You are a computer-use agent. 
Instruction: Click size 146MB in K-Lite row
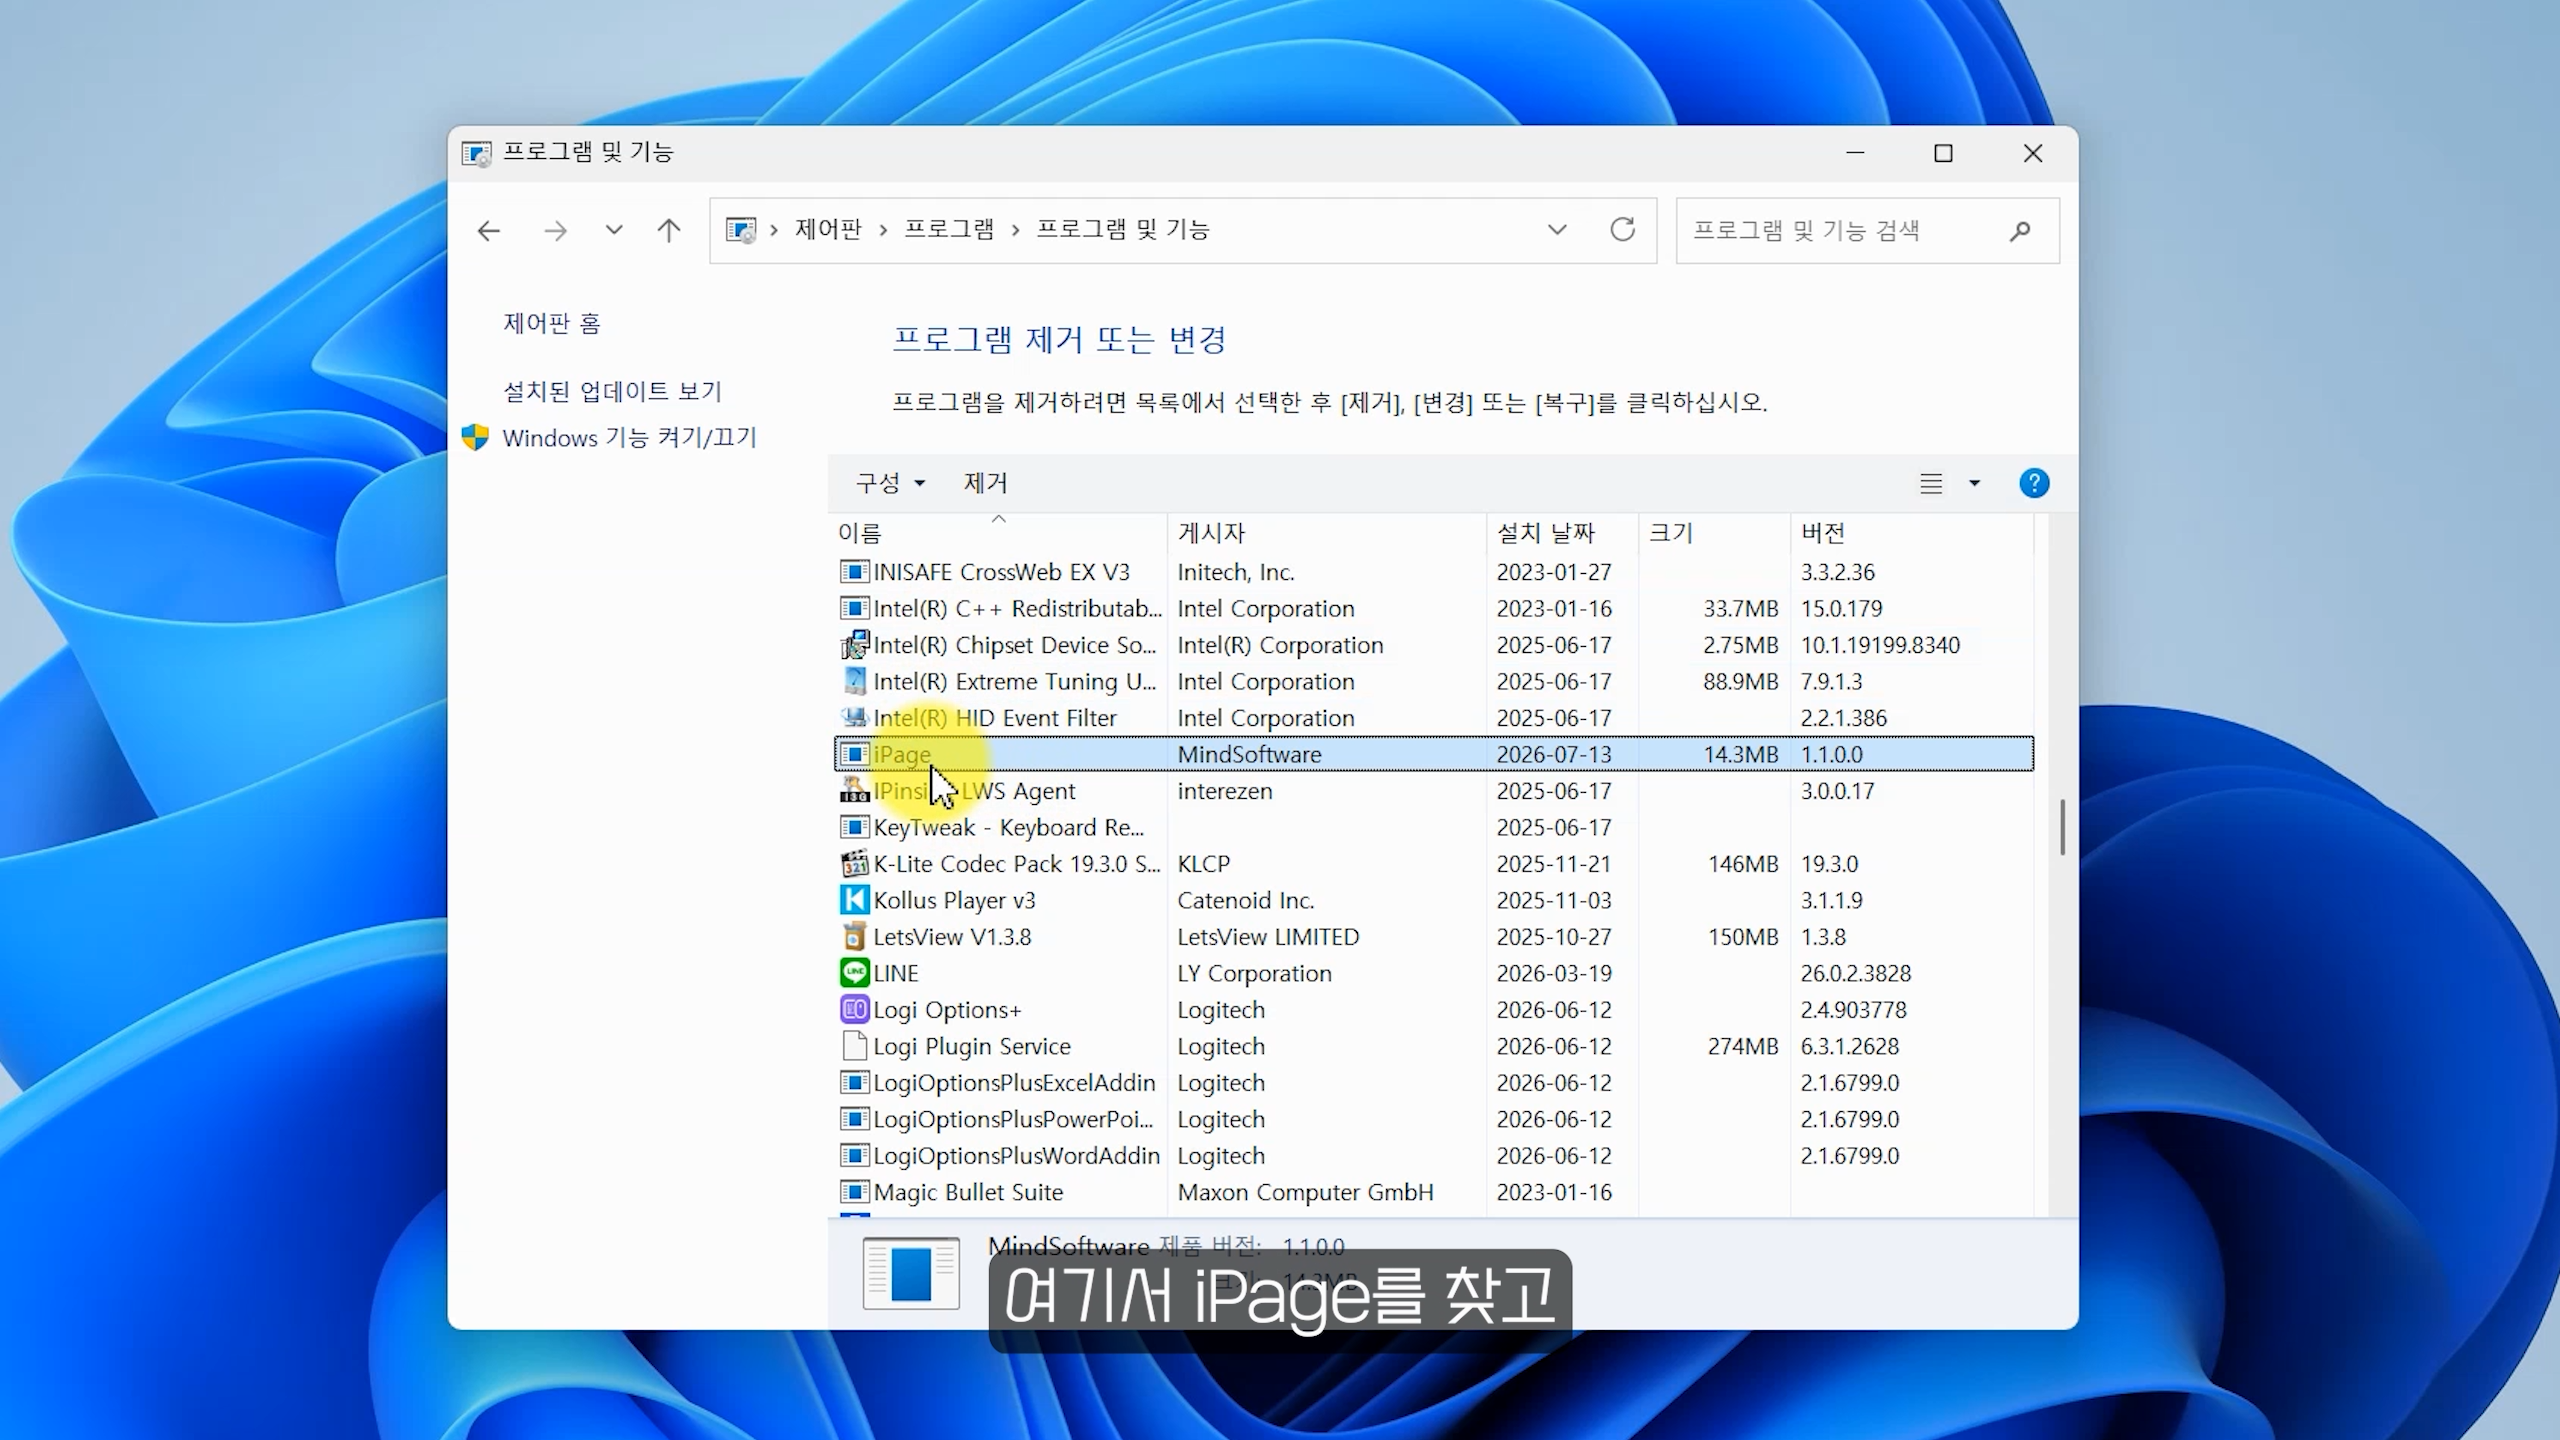[1743, 864]
